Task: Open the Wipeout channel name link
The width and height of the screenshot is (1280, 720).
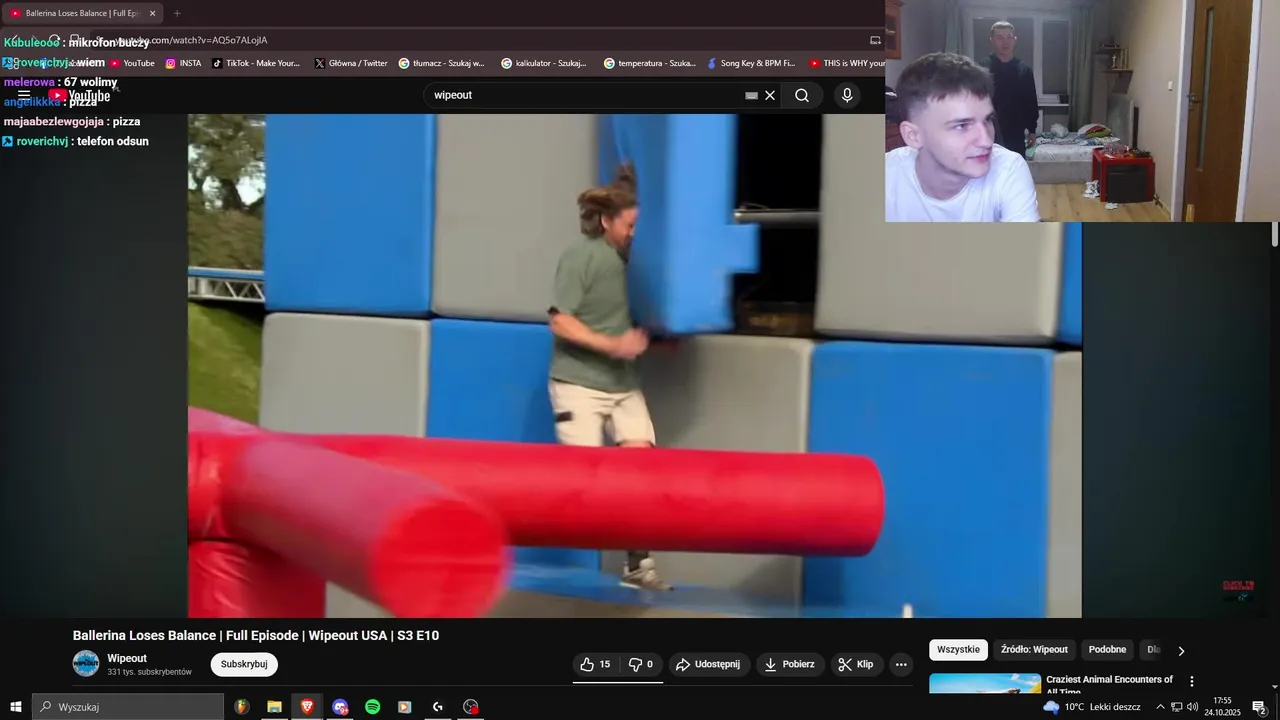Action: [127, 658]
